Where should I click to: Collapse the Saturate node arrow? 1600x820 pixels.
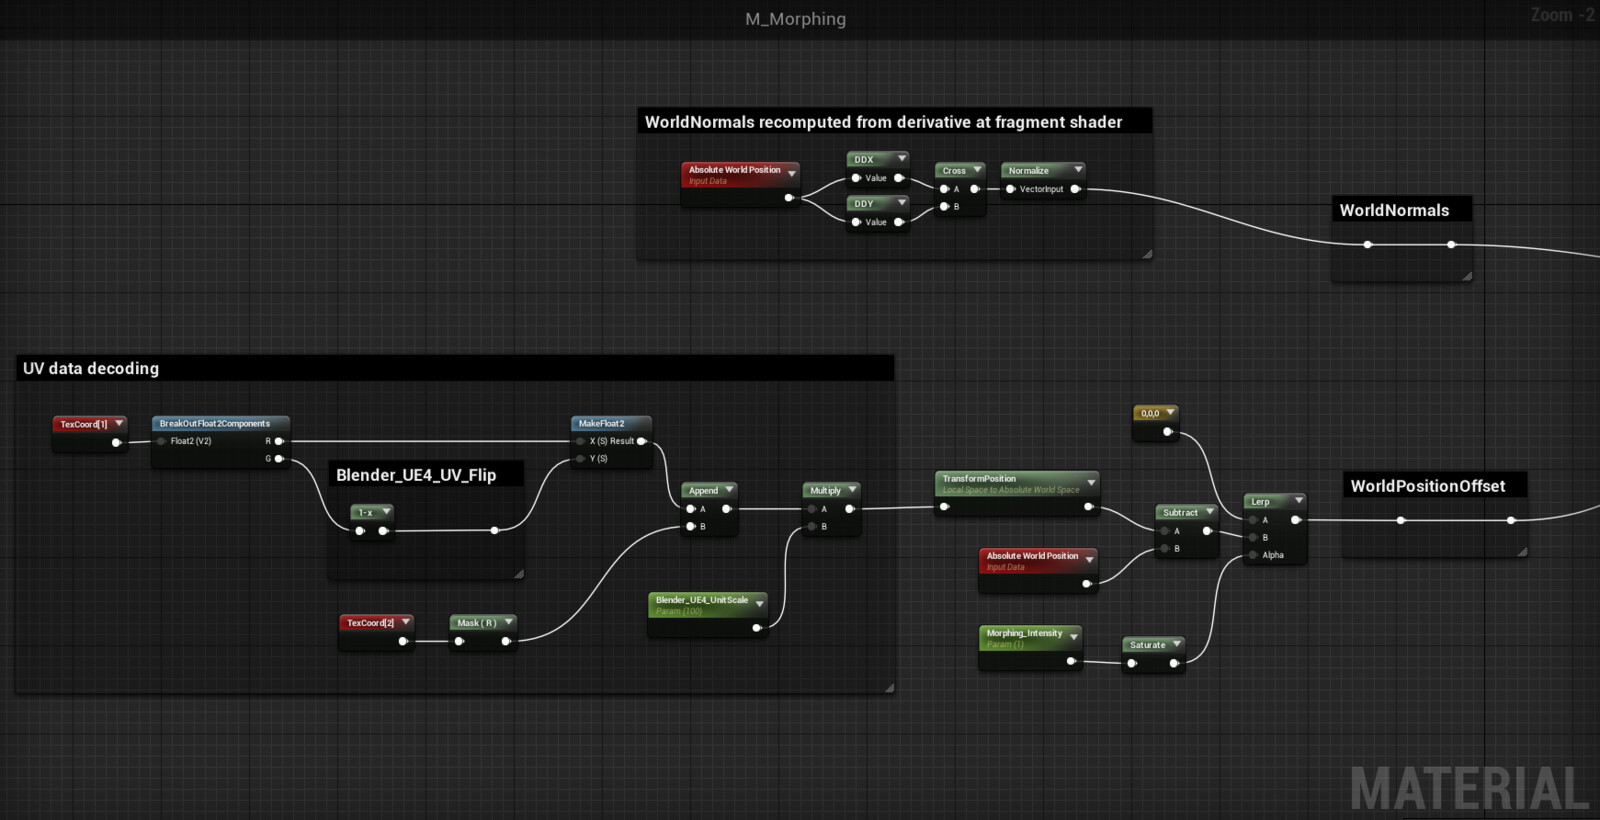pos(1177,643)
